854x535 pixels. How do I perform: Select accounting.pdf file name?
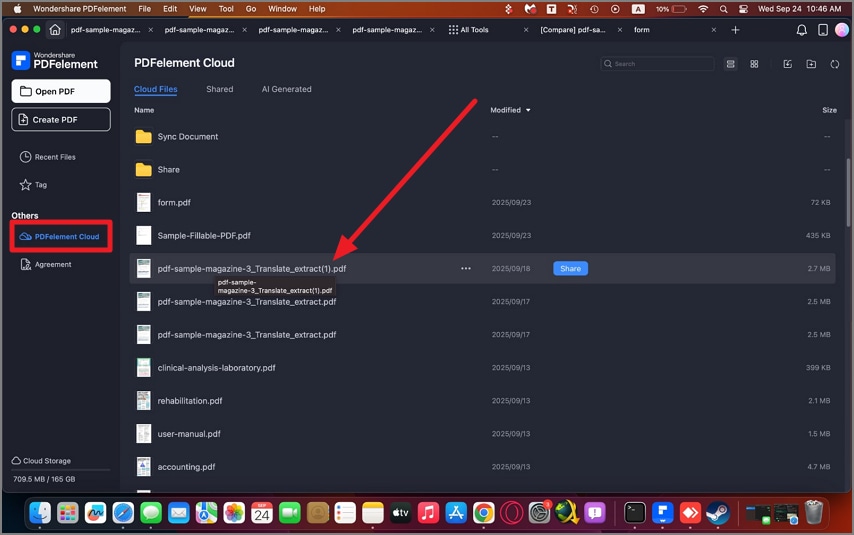click(x=186, y=467)
